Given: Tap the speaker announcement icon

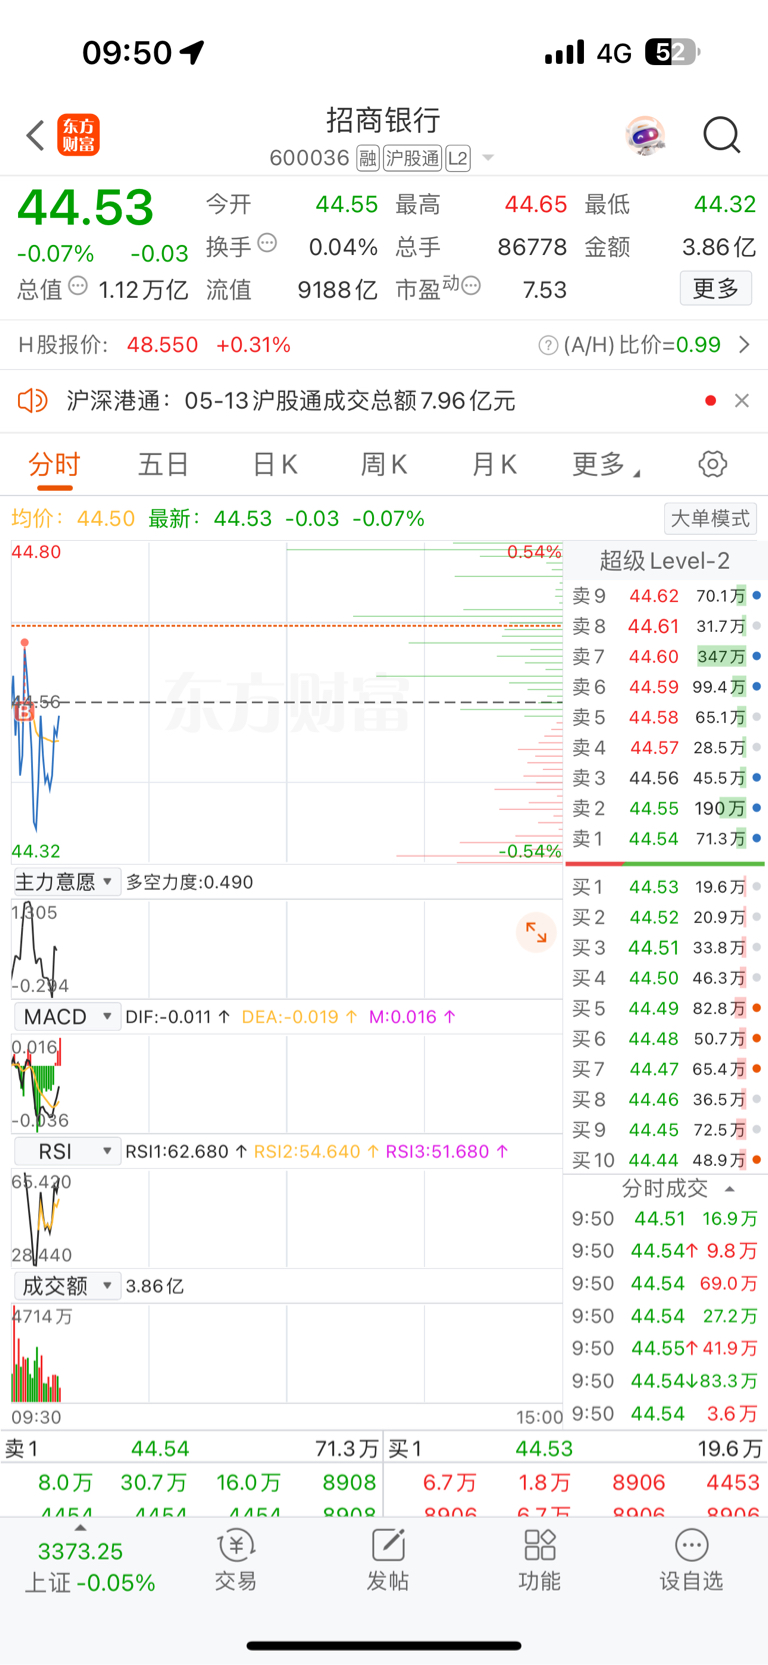Looking at the screenshot, I should tap(33, 401).
